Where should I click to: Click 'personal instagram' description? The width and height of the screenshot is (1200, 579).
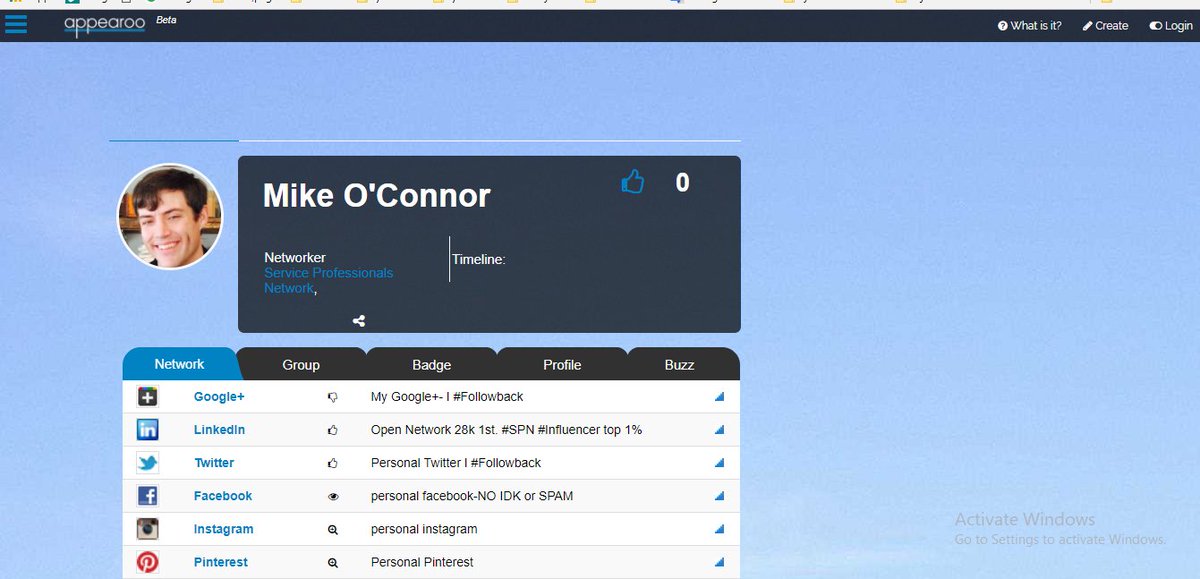click(x=424, y=529)
